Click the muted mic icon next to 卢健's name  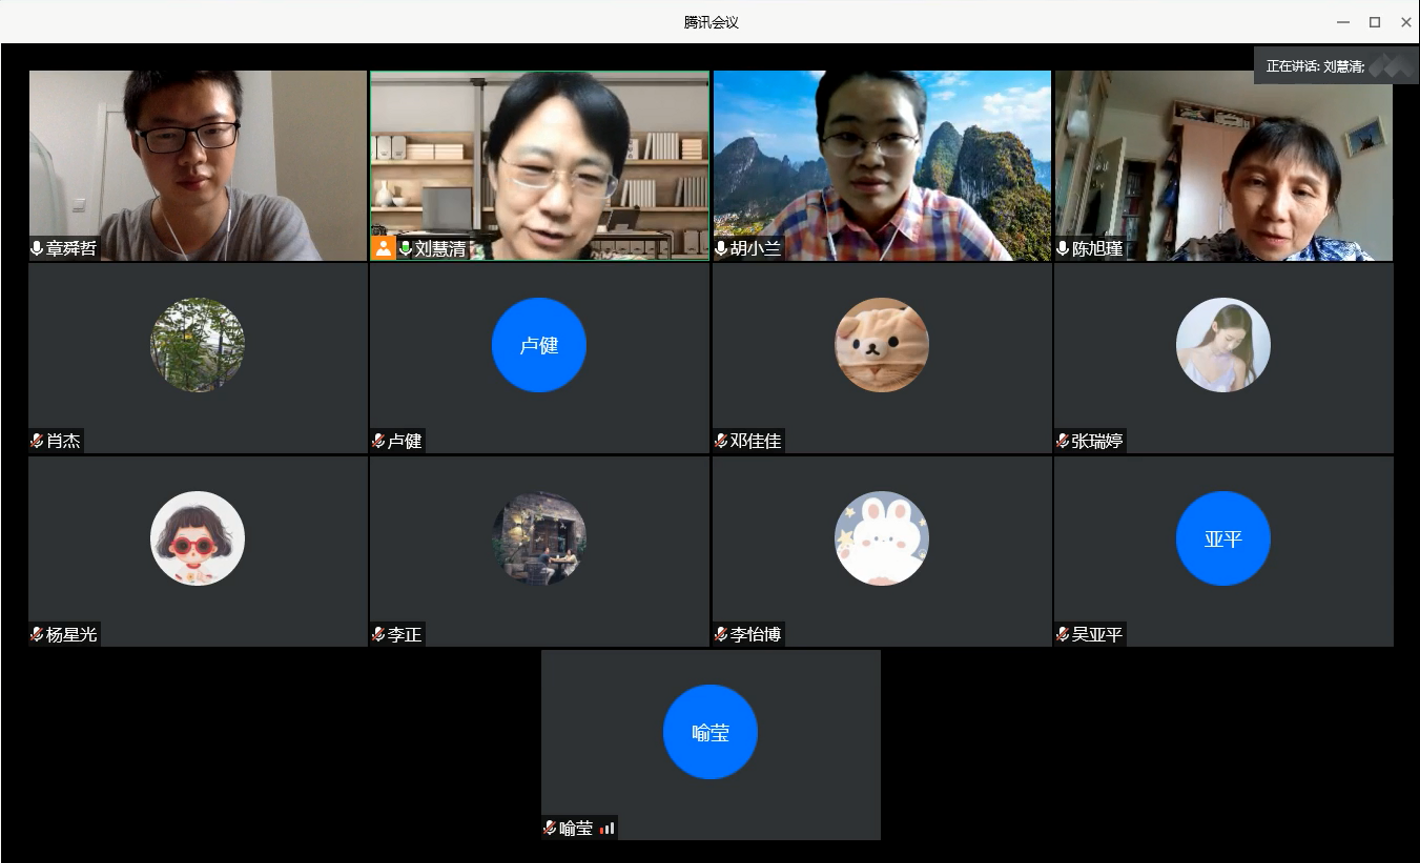[379, 441]
